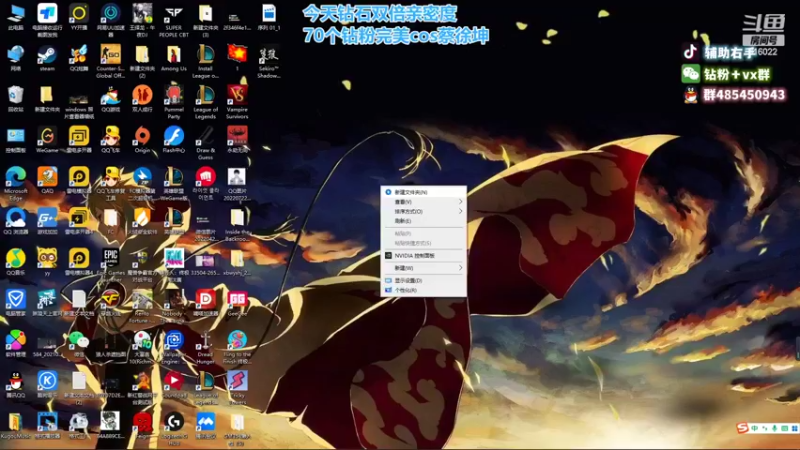Image resolution: width=800 pixels, height=450 pixels.
Task: Choose 个性化(R) in the context menu
Action: [x=423, y=290]
